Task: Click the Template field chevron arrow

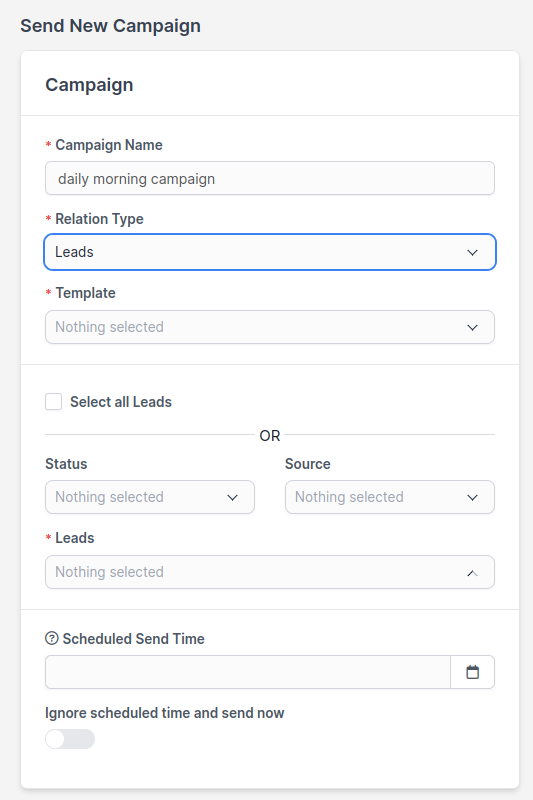Action: [x=472, y=328]
